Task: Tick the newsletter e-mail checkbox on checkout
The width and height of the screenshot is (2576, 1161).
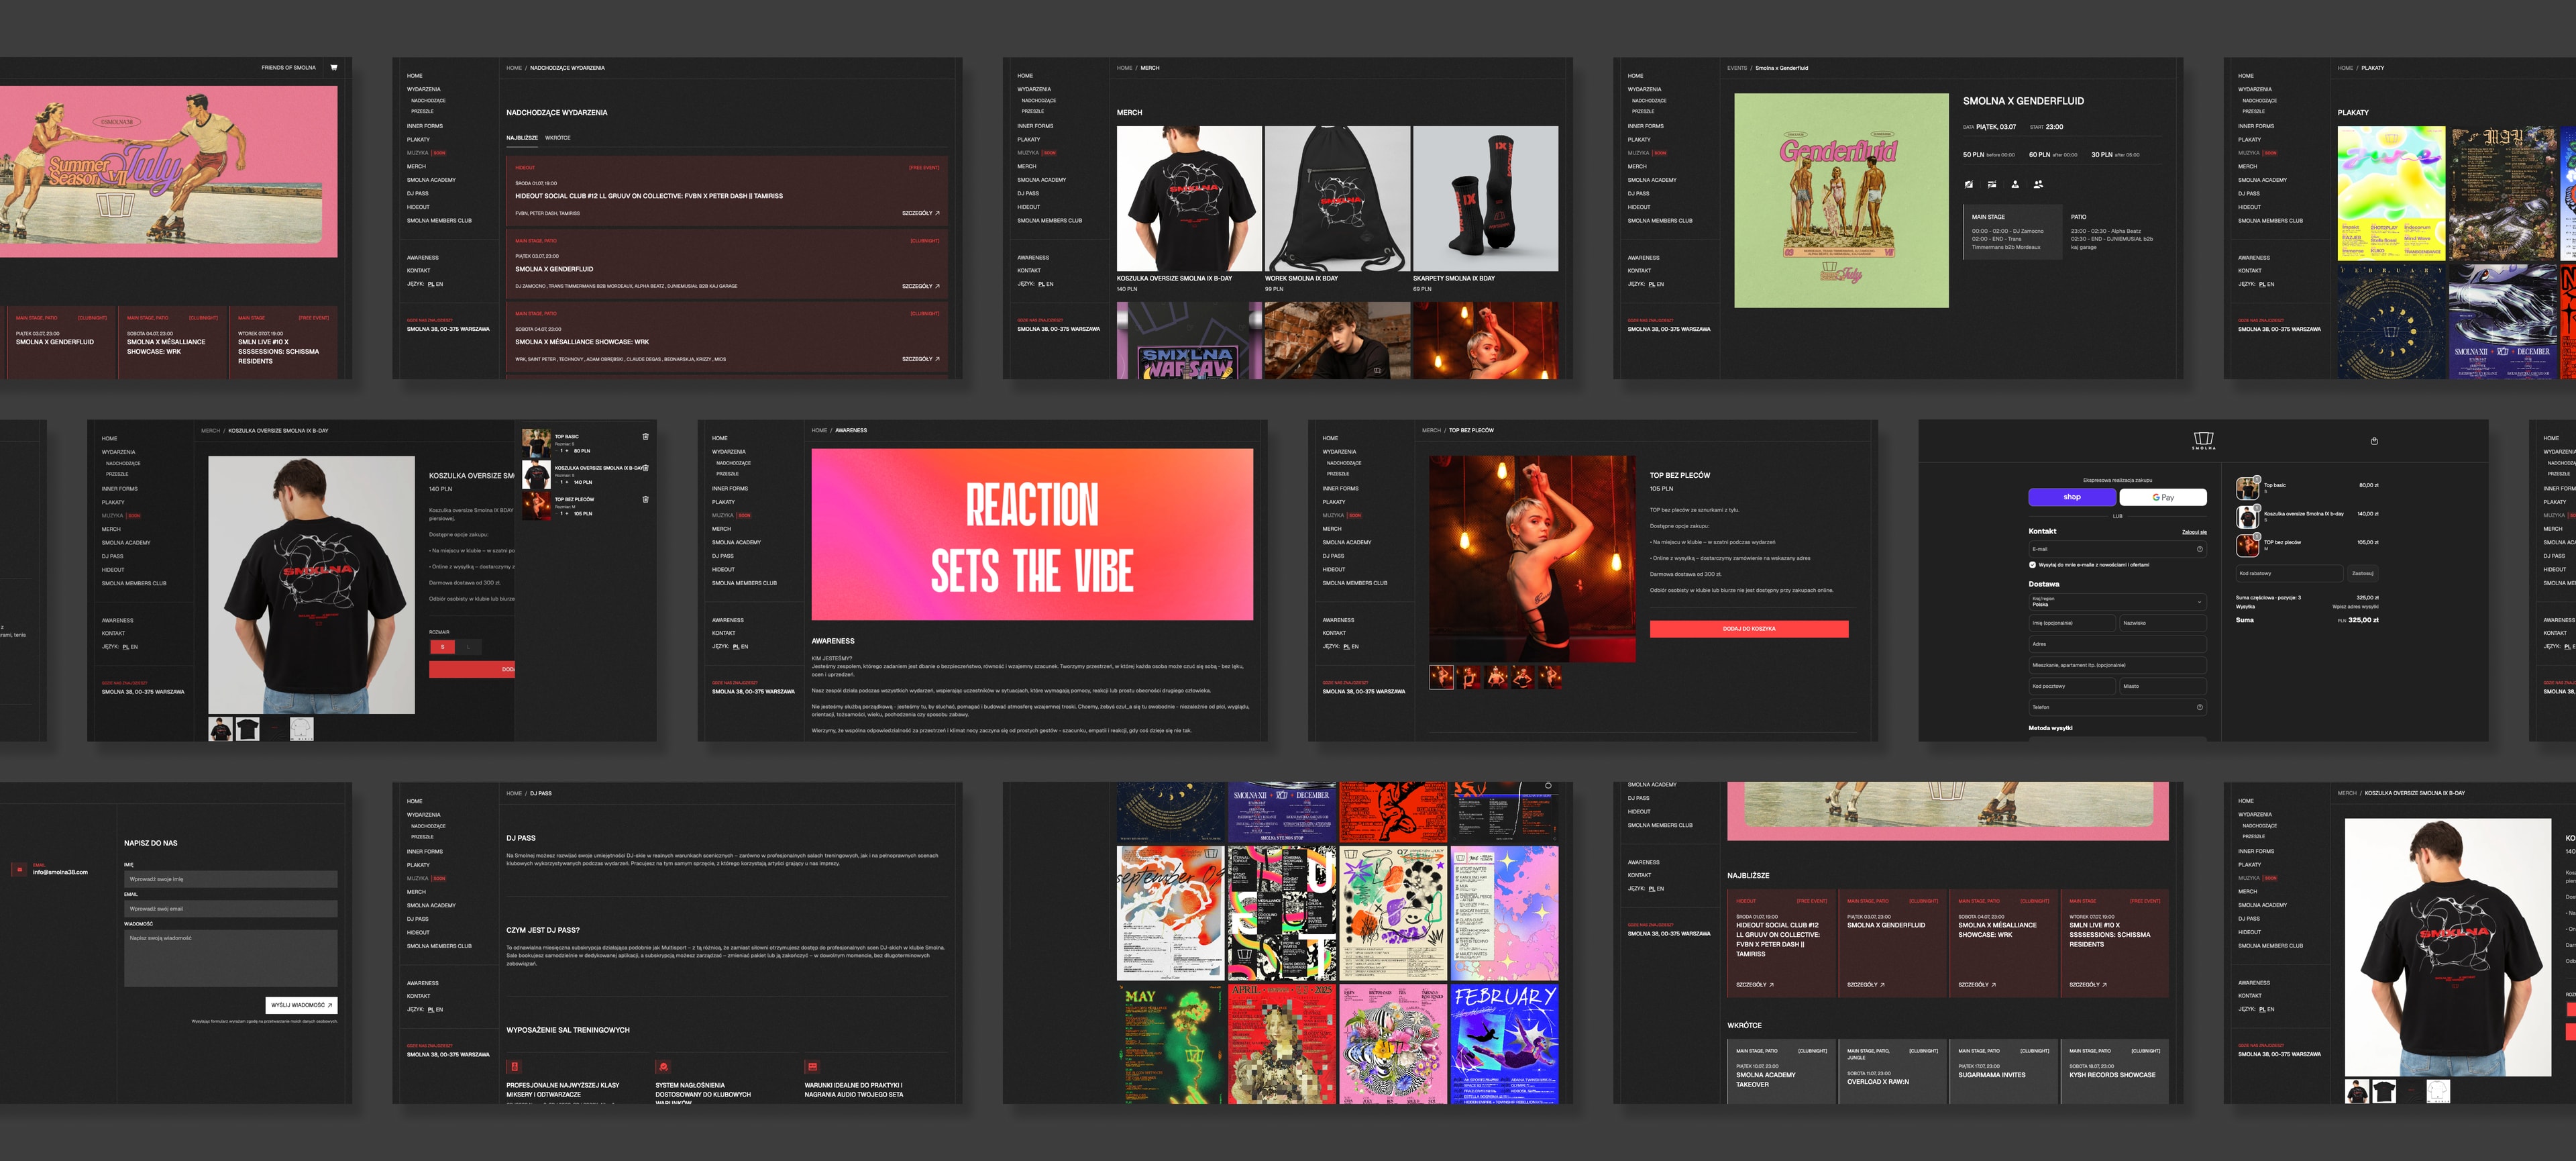Action: tap(2032, 565)
